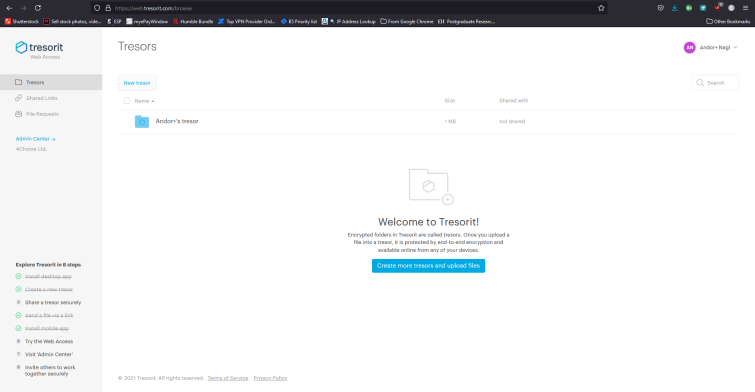Screen dimensions: 755x392
Task: Open the browser downloads arrow icon
Action: coord(675,8)
